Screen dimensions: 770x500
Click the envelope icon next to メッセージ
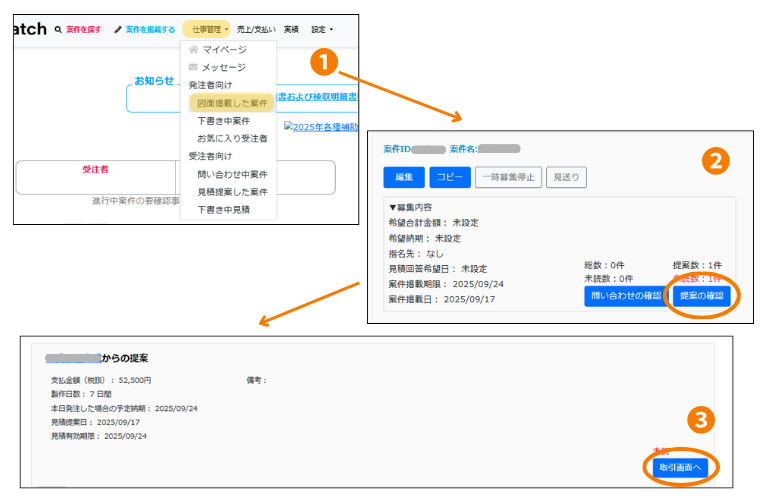[x=194, y=67]
